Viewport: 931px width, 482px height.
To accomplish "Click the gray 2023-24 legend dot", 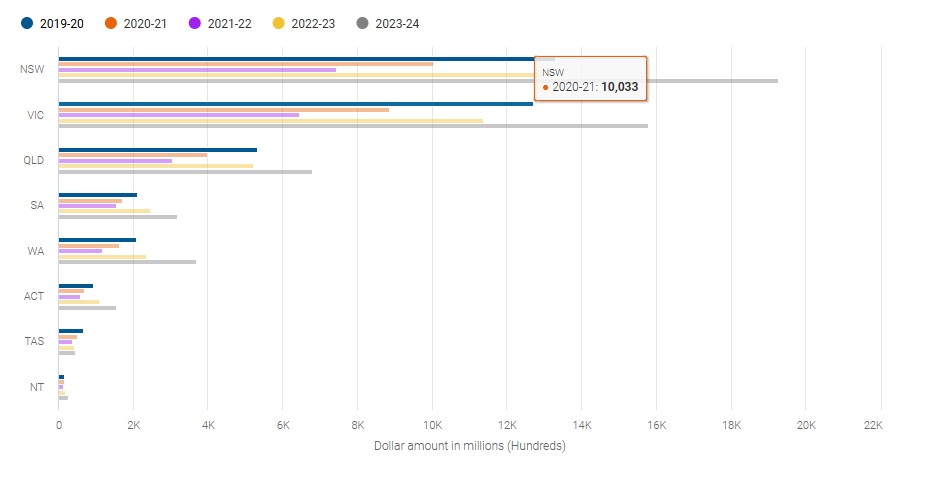I will coord(363,23).
